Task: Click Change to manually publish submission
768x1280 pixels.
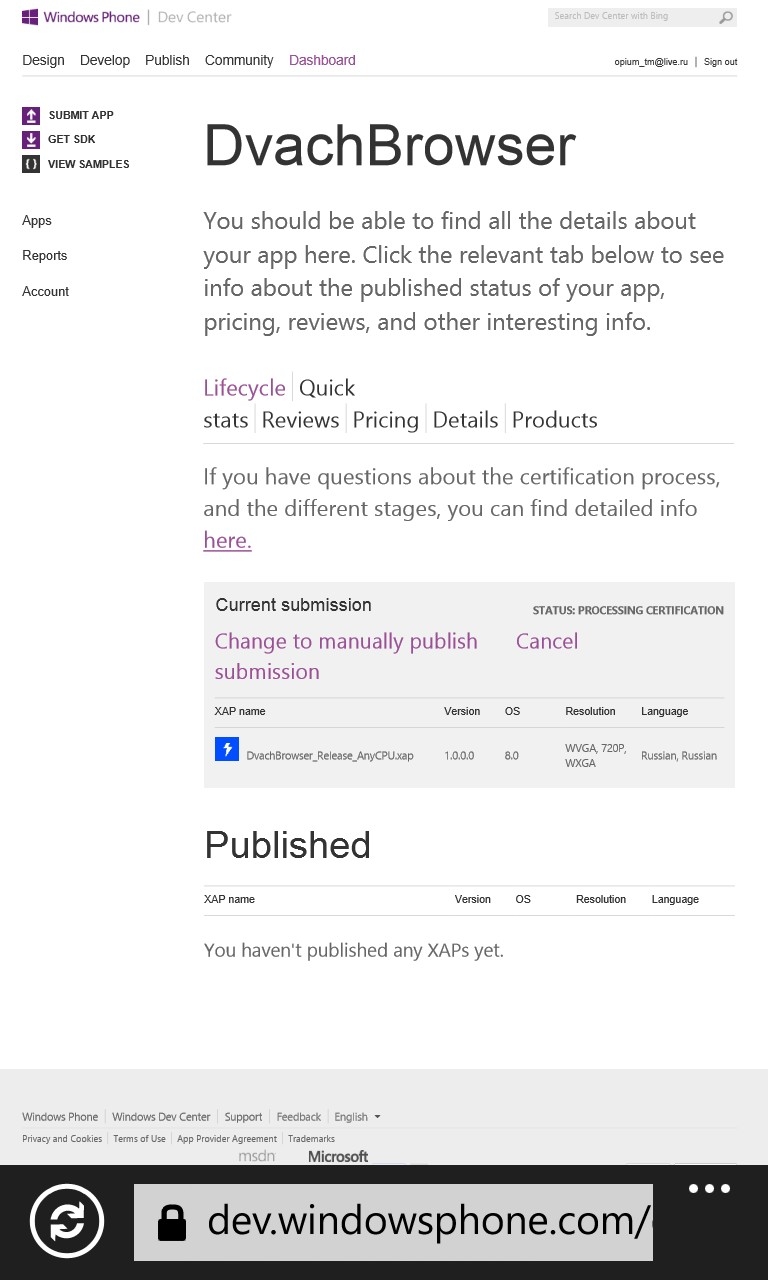Action: click(x=346, y=656)
